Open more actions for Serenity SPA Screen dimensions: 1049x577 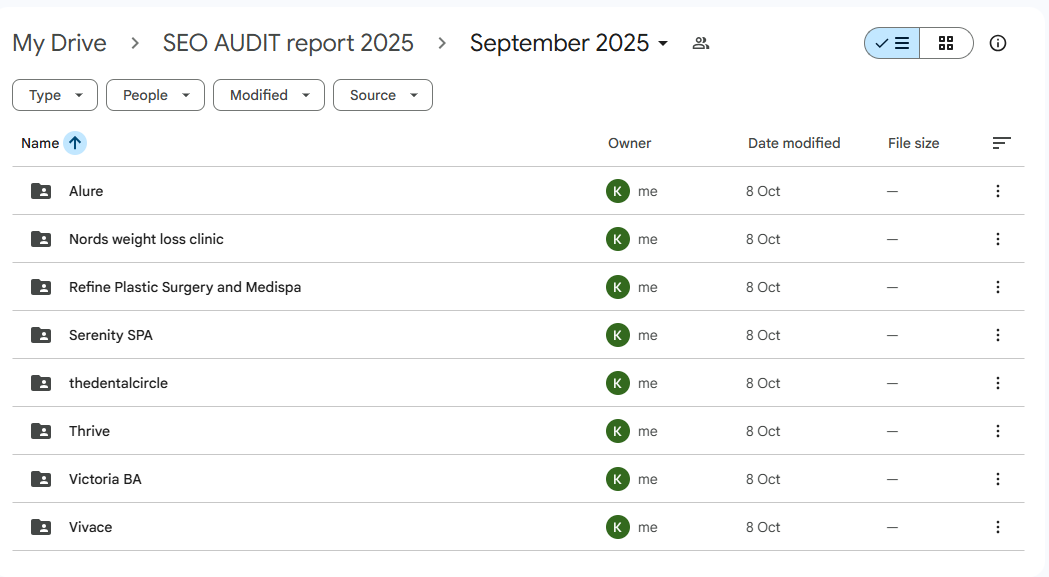pos(997,335)
